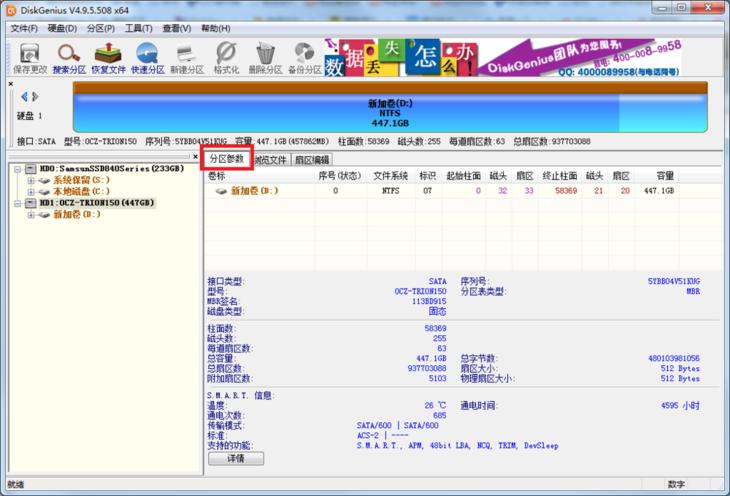Image resolution: width=730 pixels, height=496 pixels.
Task: Click the 447.1GB capacity cell in the table
Action: coord(658,191)
